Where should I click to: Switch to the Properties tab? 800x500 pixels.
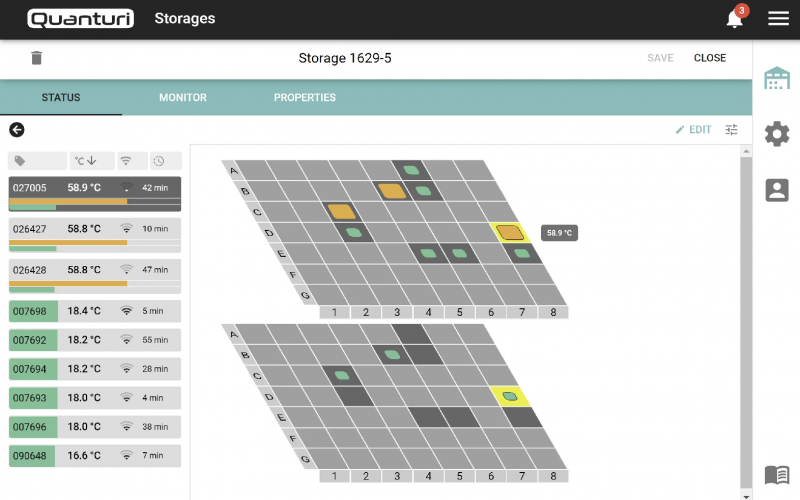tap(305, 98)
